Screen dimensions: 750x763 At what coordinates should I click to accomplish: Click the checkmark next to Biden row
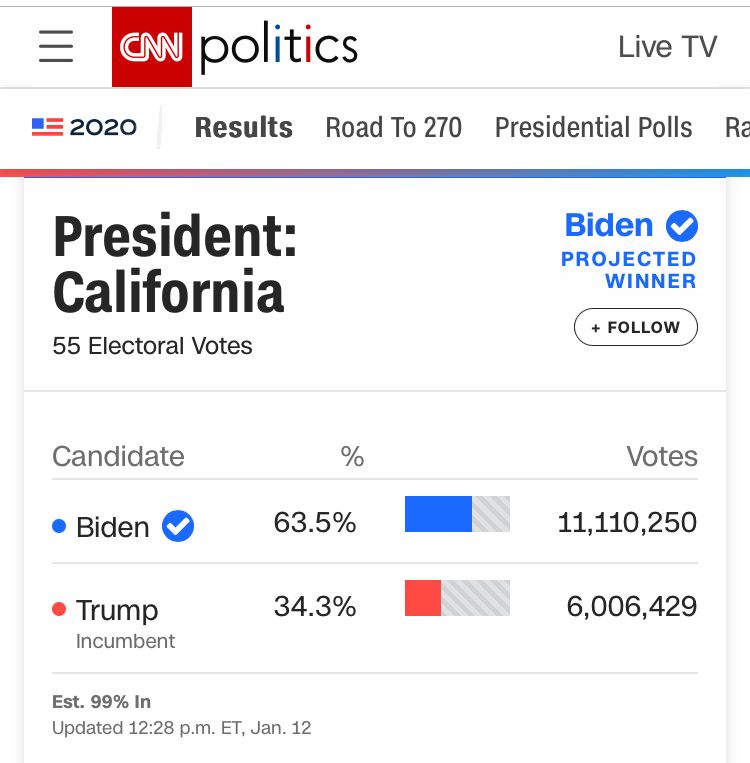coord(178,526)
